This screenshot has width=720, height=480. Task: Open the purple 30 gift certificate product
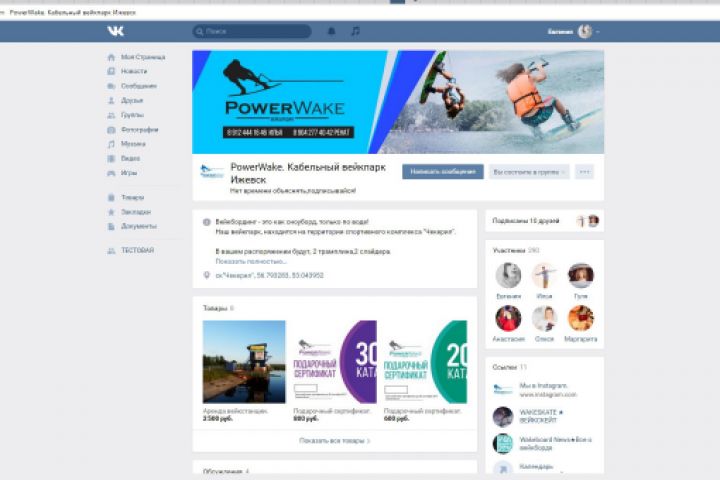(335, 362)
